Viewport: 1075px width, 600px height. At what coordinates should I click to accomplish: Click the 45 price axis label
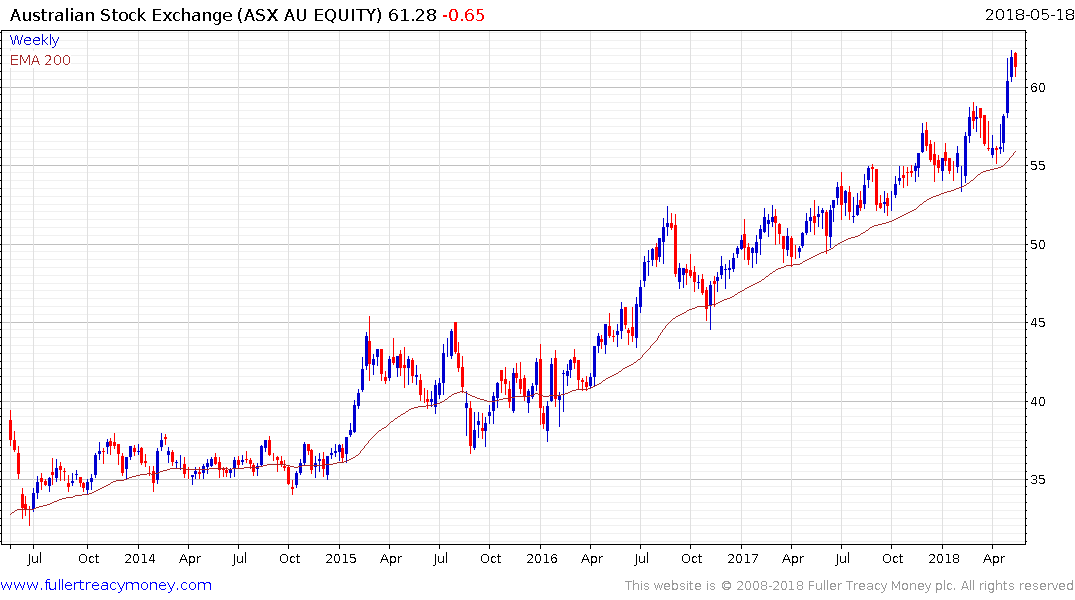pyautogui.click(x=1037, y=322)
